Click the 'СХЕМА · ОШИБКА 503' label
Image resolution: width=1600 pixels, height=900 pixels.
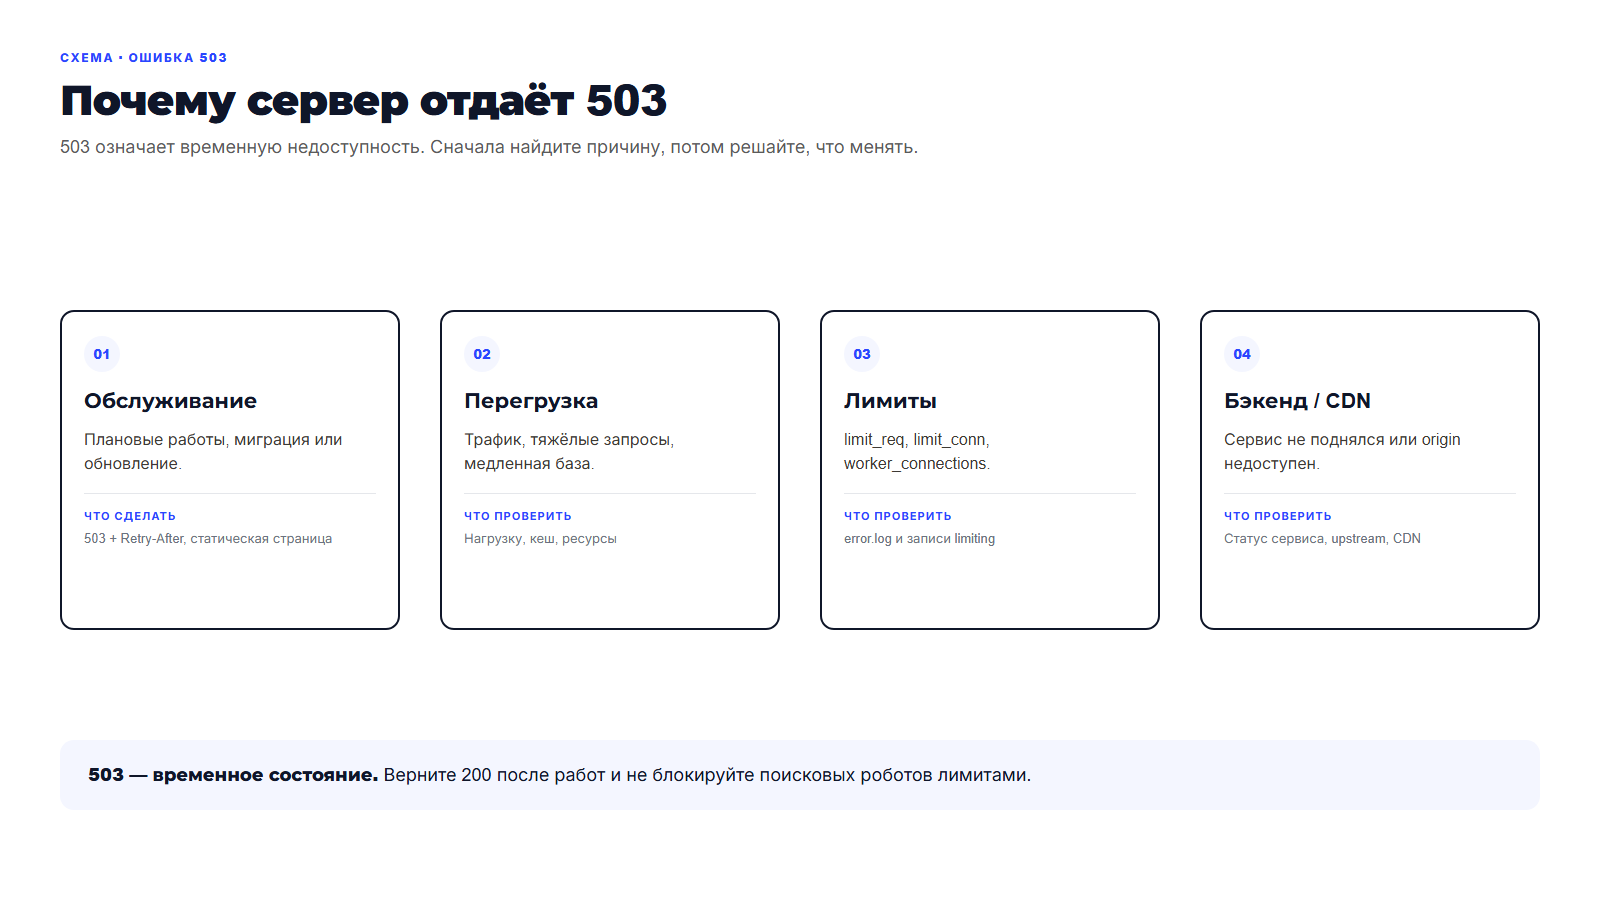click(144, 58)
